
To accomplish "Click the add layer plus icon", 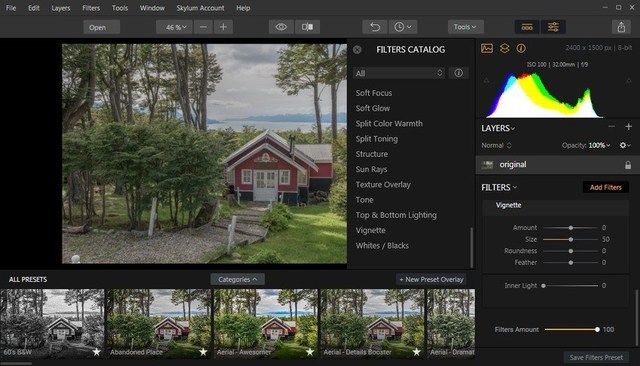I will pos(629,126).
